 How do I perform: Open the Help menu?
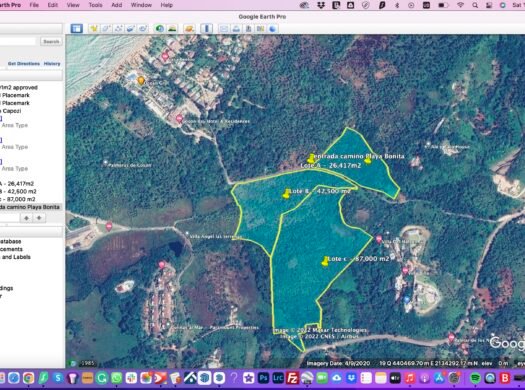(166, 5)
